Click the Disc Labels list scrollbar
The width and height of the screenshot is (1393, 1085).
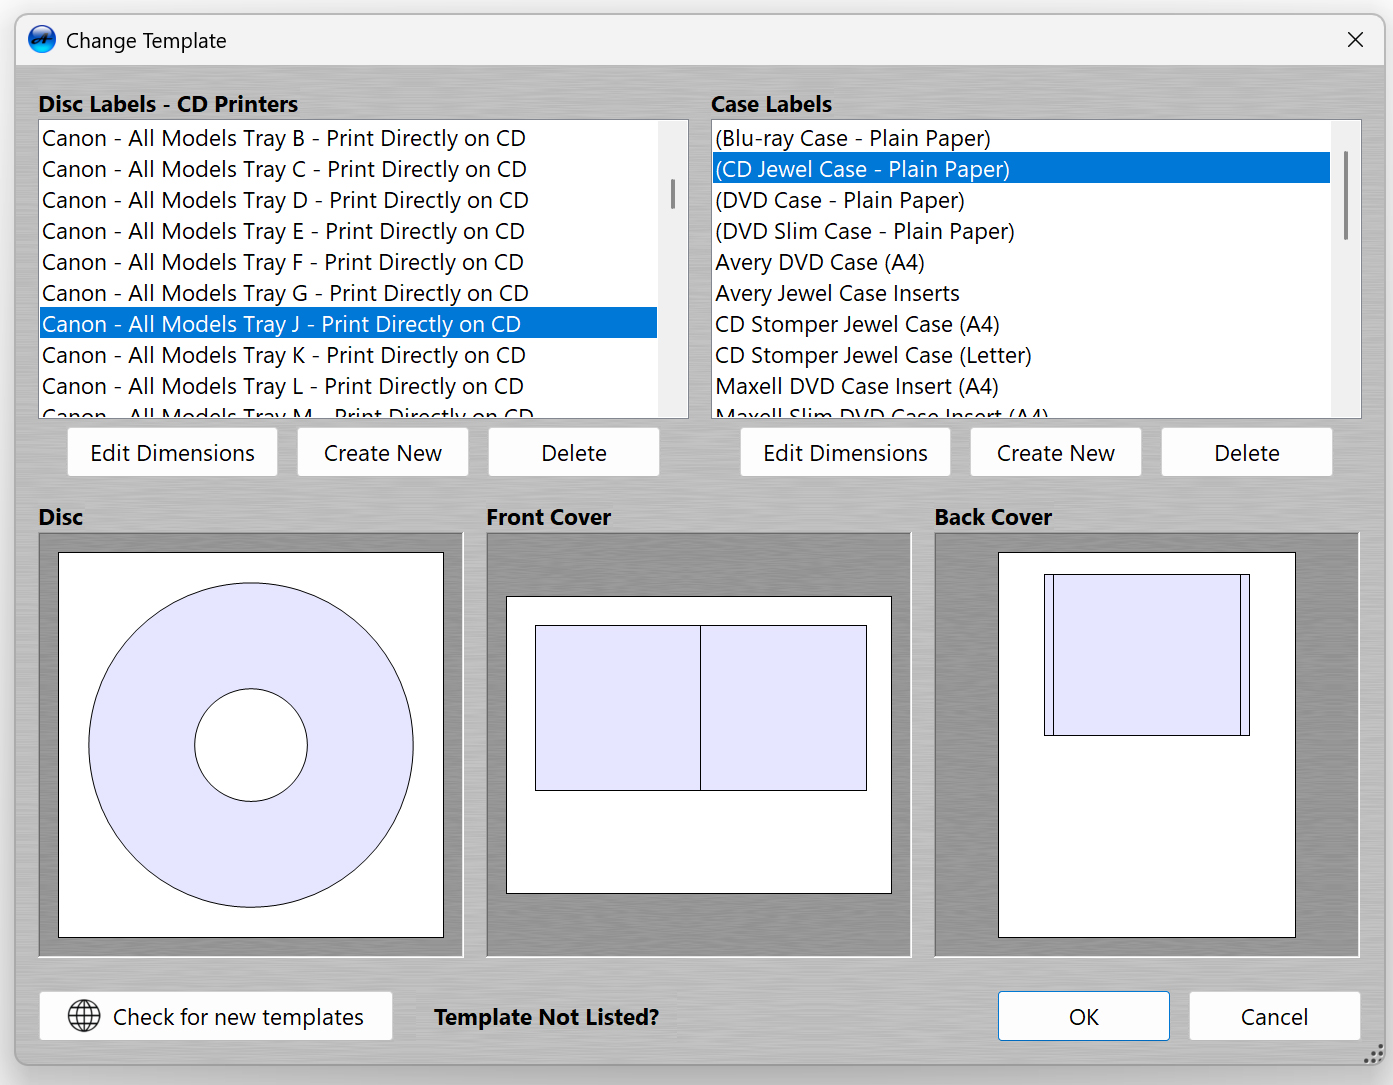pos(673,194)
